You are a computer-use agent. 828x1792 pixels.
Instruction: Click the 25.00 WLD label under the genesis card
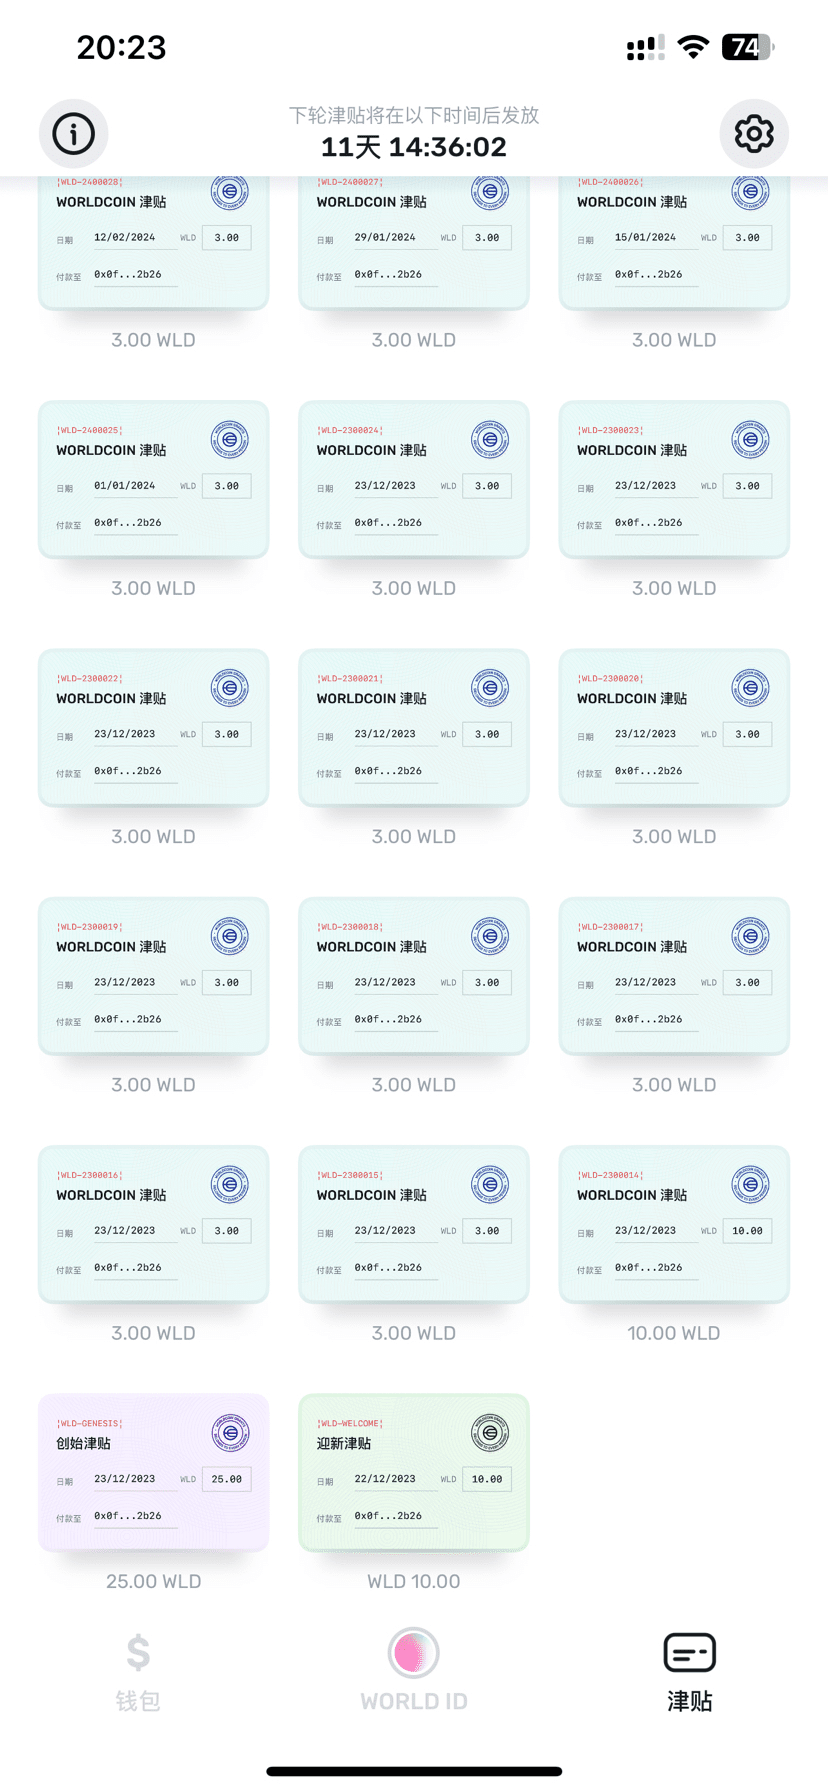click(153, 1581)
